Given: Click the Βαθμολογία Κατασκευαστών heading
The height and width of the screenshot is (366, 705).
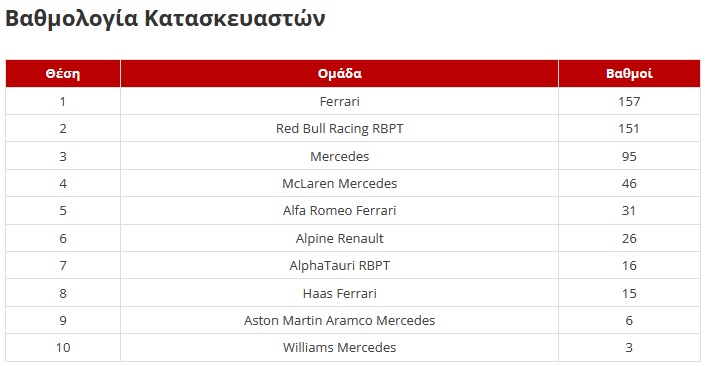Looking at the screenshot, I should (165, 19).
